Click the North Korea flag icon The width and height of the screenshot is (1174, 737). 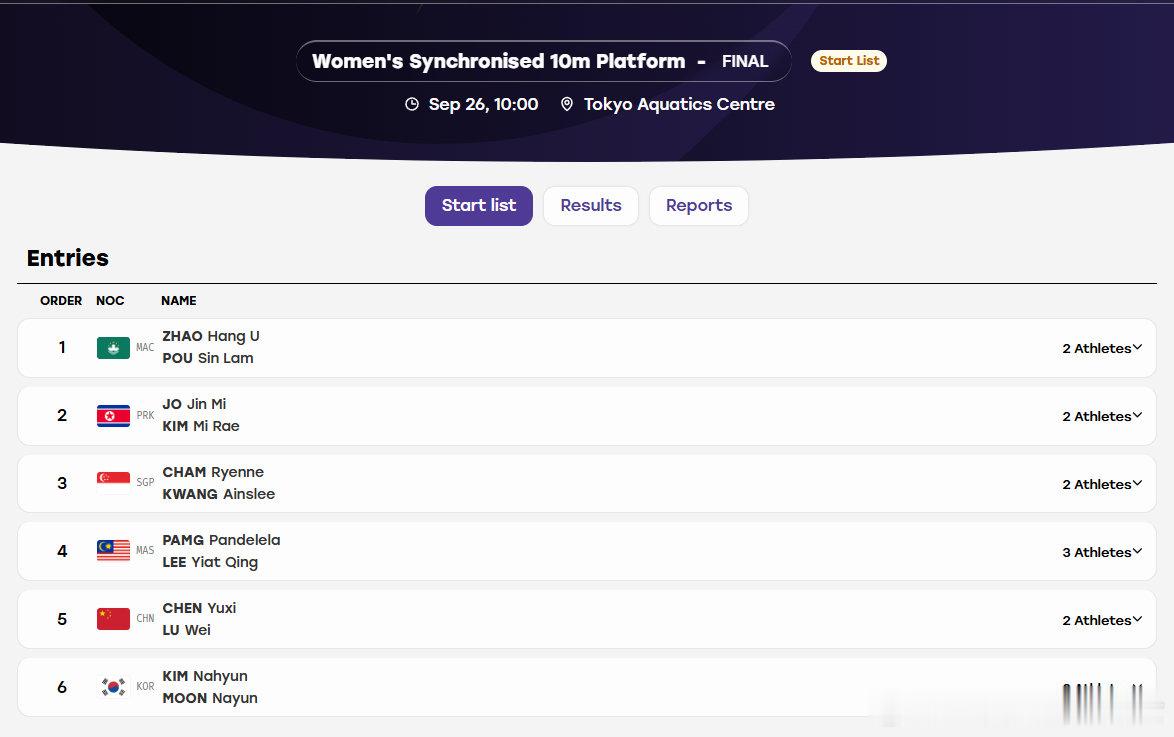coord(113,416)
